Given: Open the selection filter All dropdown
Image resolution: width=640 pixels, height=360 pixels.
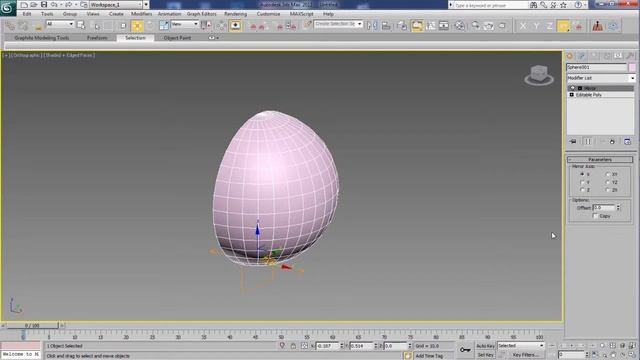Looking at the screenshot, I should [x=60, y=24].
